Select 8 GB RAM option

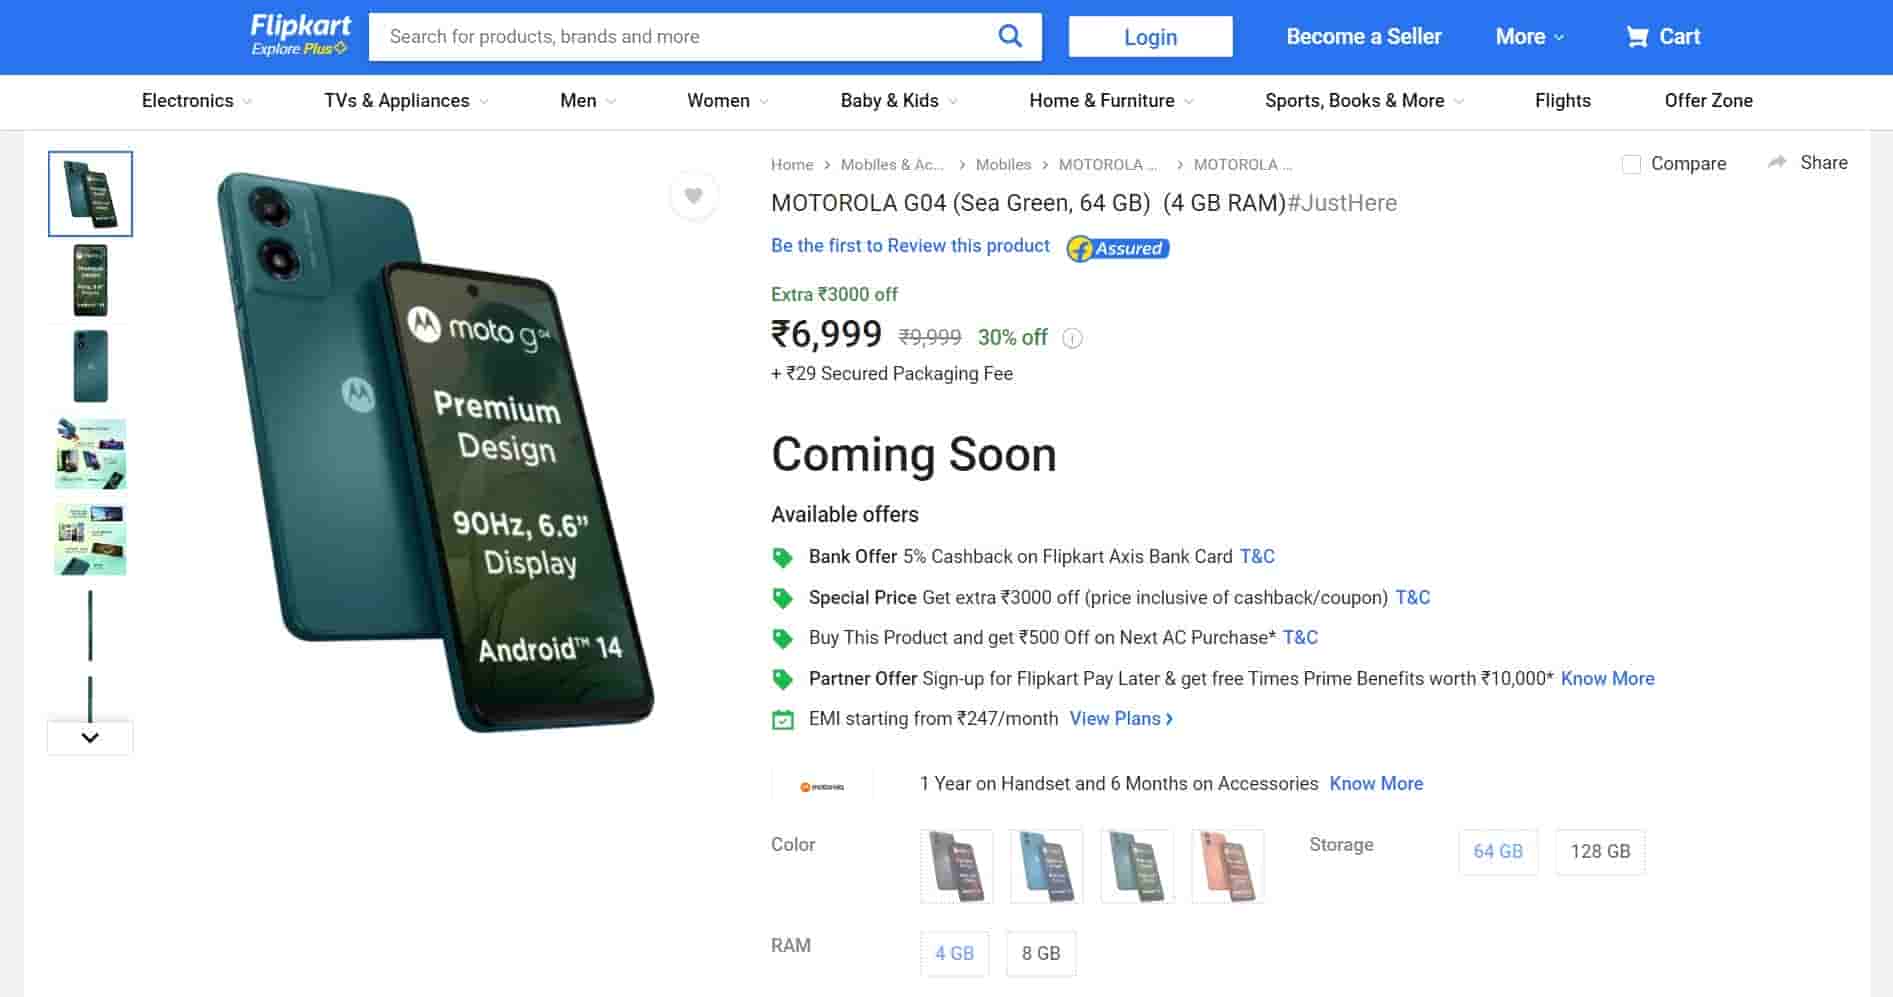(1040, 953)
